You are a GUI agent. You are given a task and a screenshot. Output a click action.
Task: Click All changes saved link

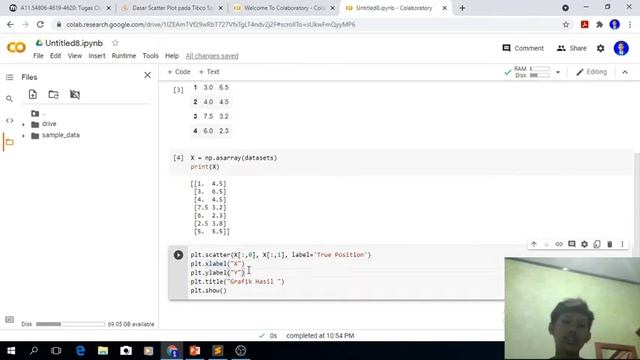click(x=212, y=56)
